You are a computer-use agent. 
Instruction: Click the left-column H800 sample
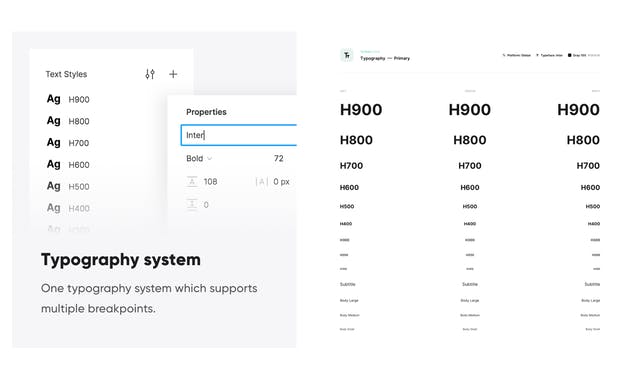[356, 140]
